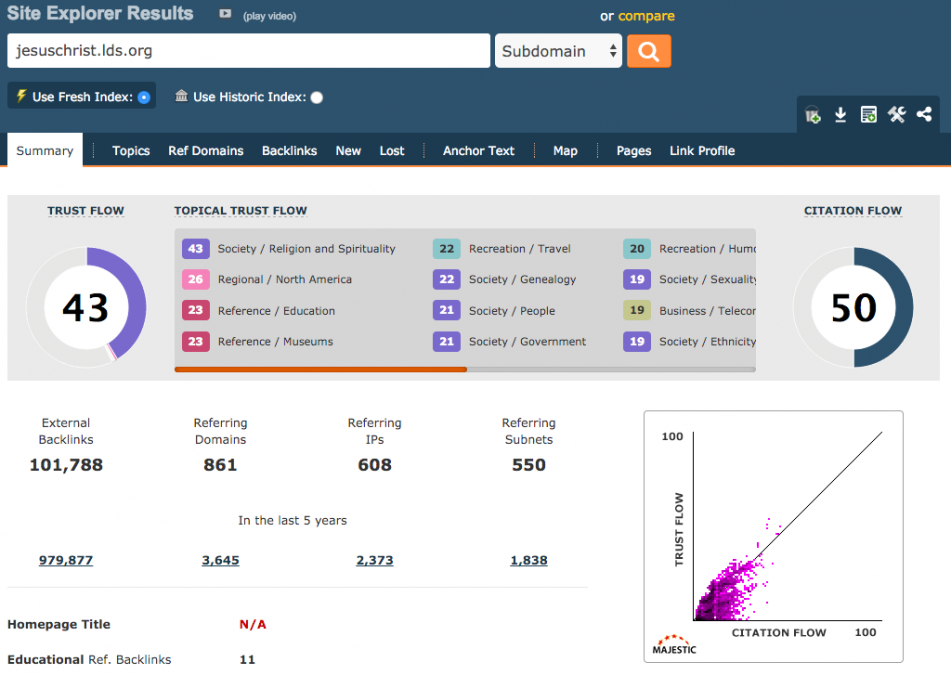Click the Referring Subnets count 550

click(x=529, y=465)
